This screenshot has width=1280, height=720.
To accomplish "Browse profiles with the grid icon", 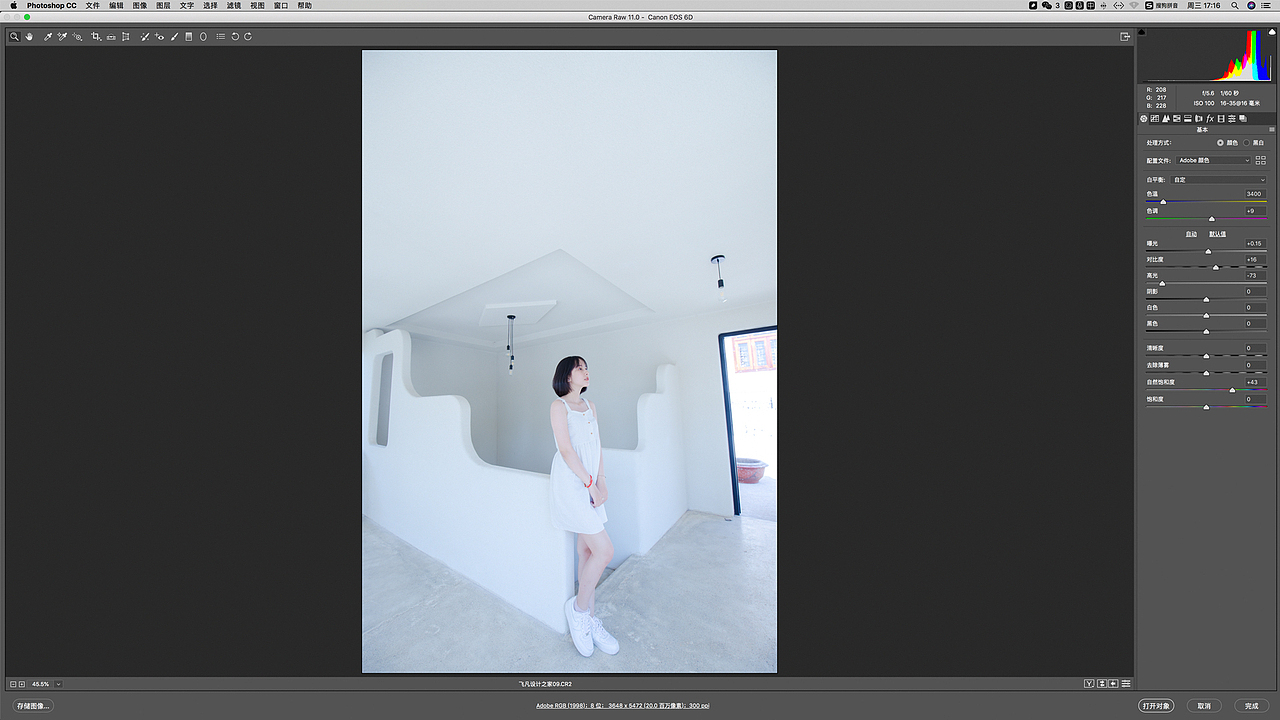I will [1260, 160].
